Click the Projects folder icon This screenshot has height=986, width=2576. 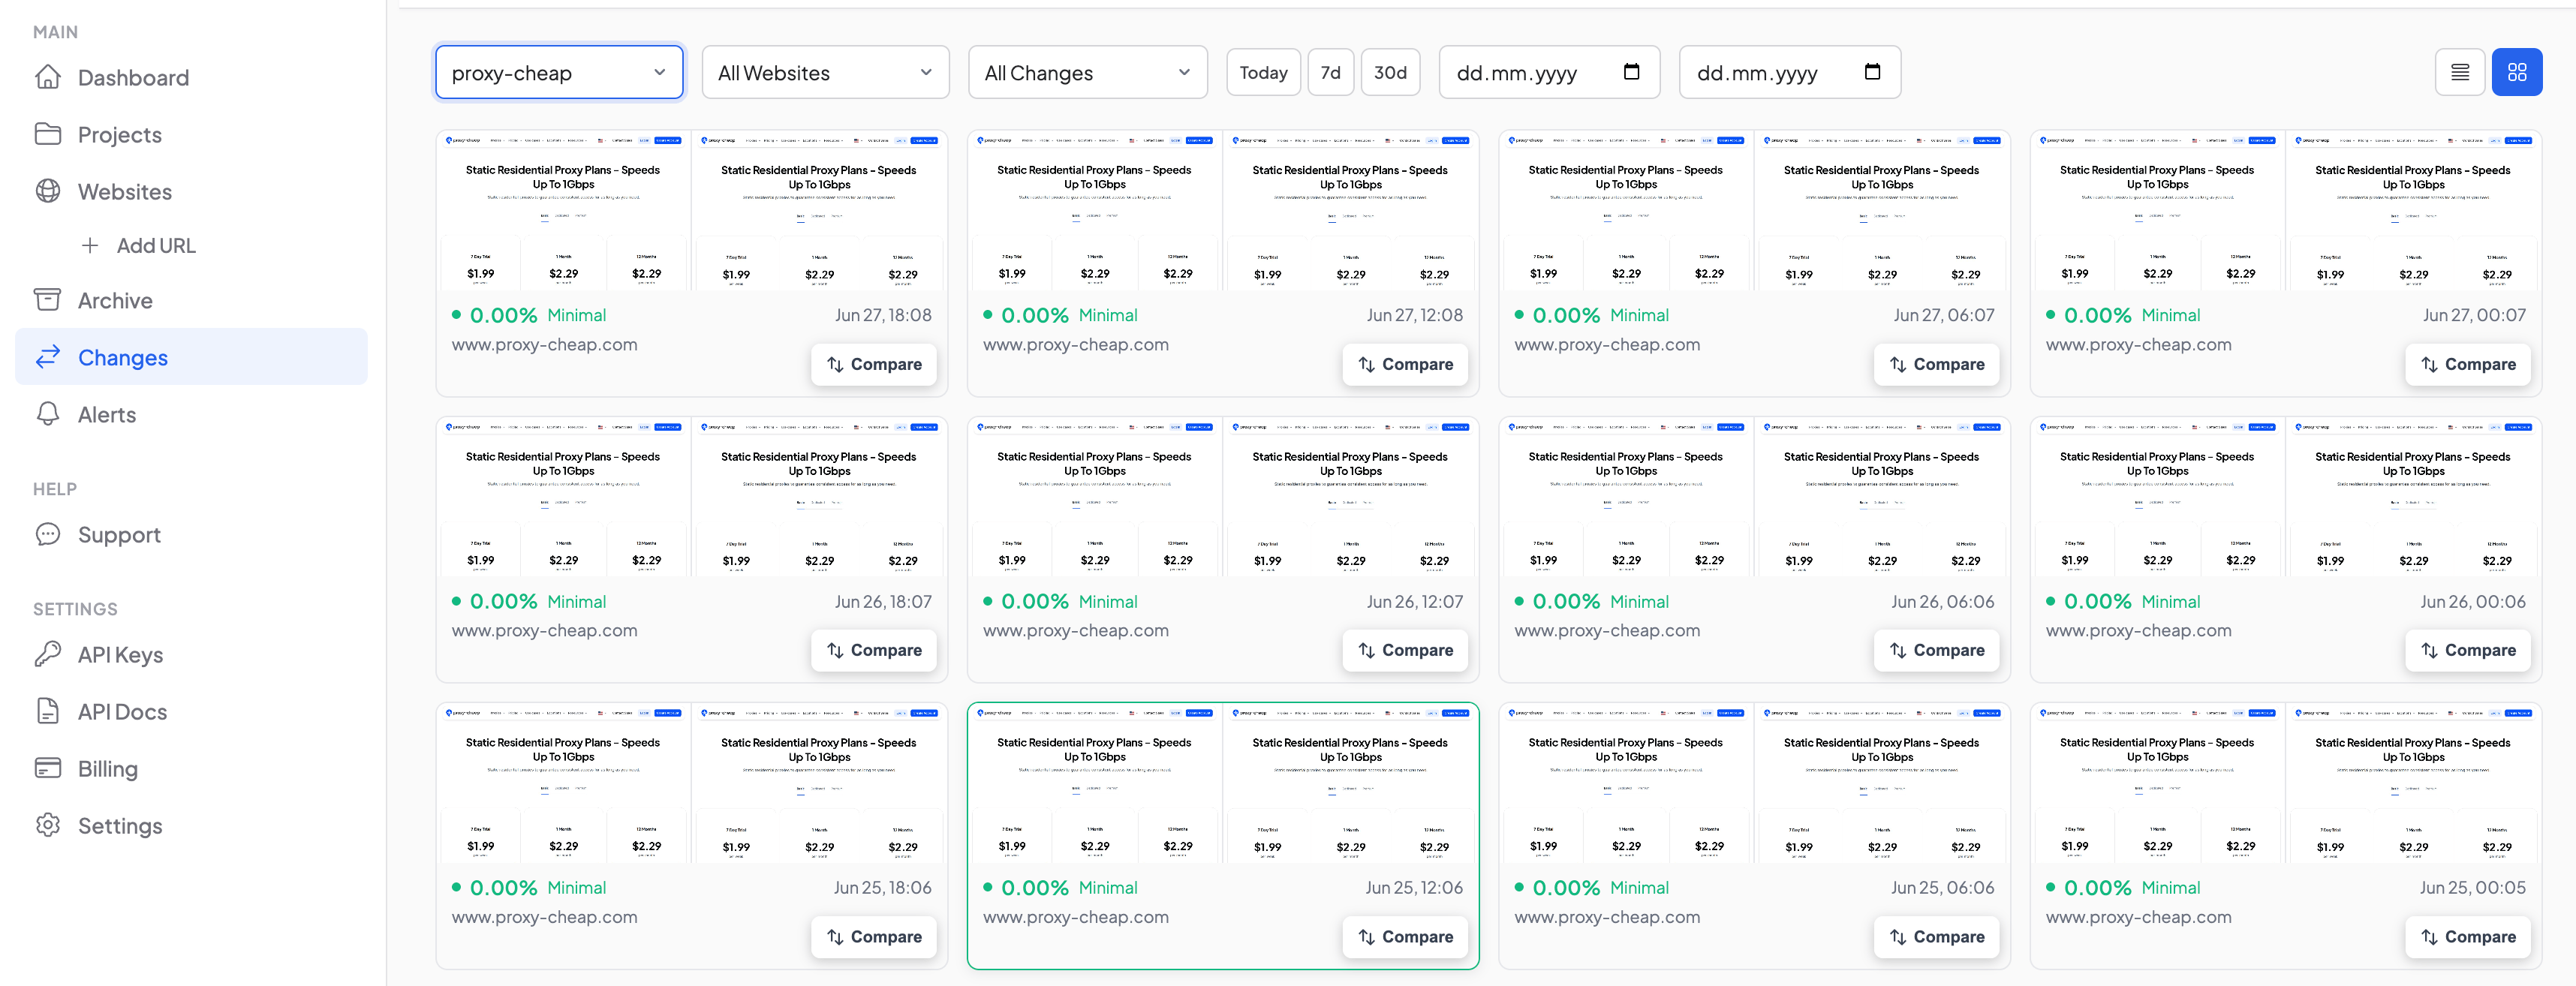(x=48, y=134)
